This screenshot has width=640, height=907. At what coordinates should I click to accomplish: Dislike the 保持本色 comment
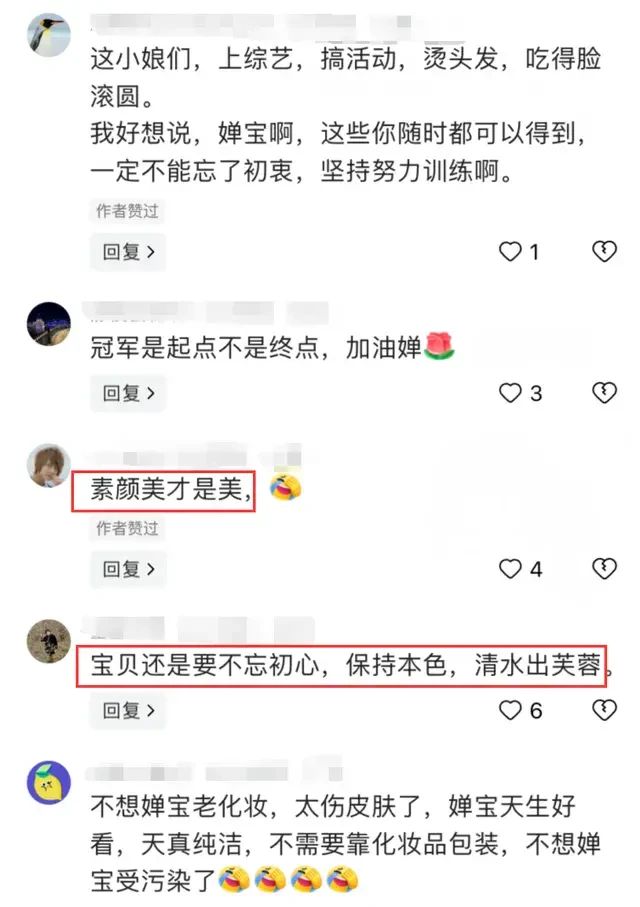point(605,710)
